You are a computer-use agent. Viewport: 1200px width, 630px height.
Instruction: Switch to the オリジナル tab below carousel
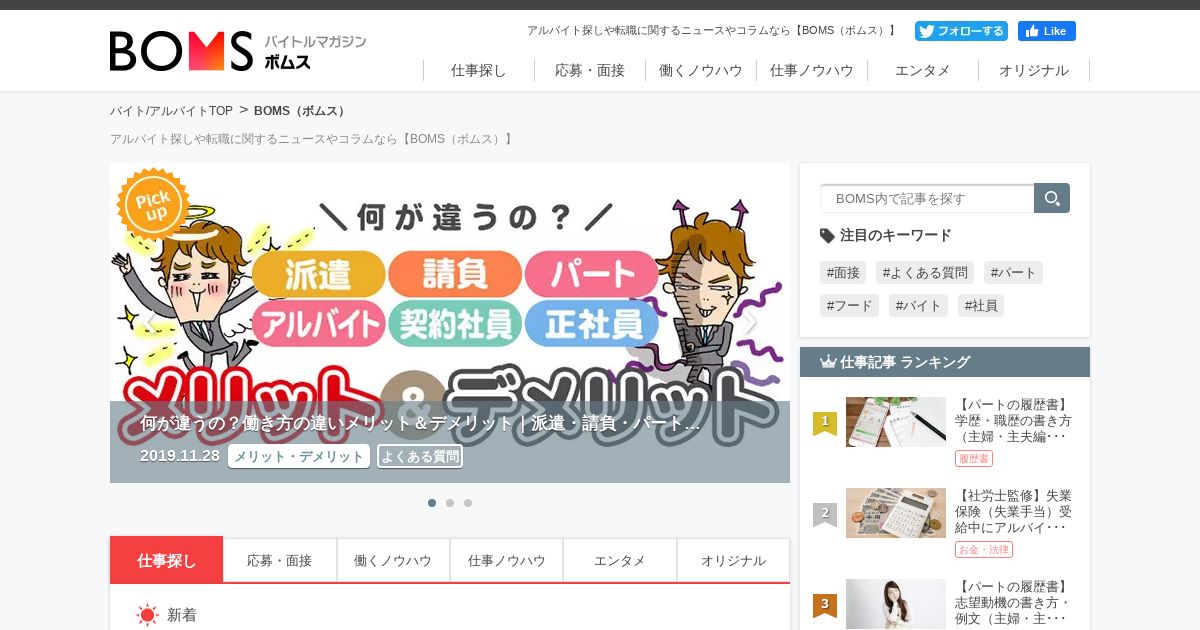pos(733,560)
